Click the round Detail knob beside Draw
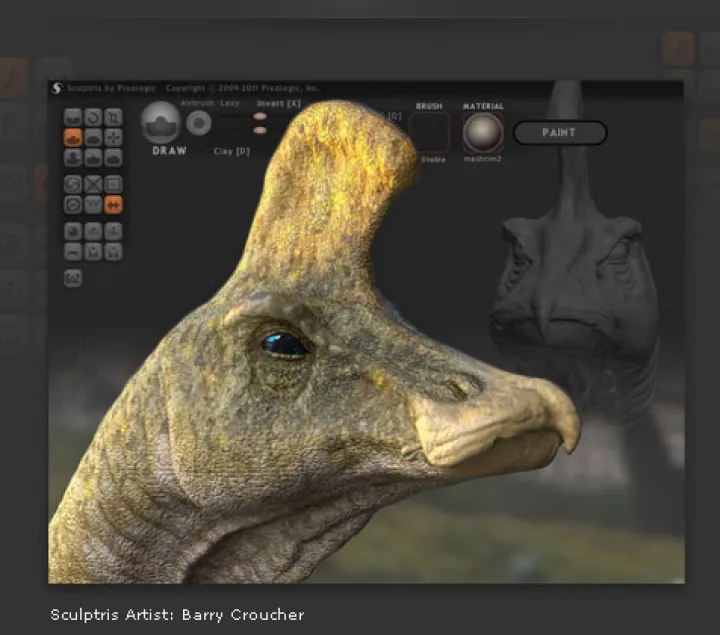720x635 pixels. (x=199, y=123)
